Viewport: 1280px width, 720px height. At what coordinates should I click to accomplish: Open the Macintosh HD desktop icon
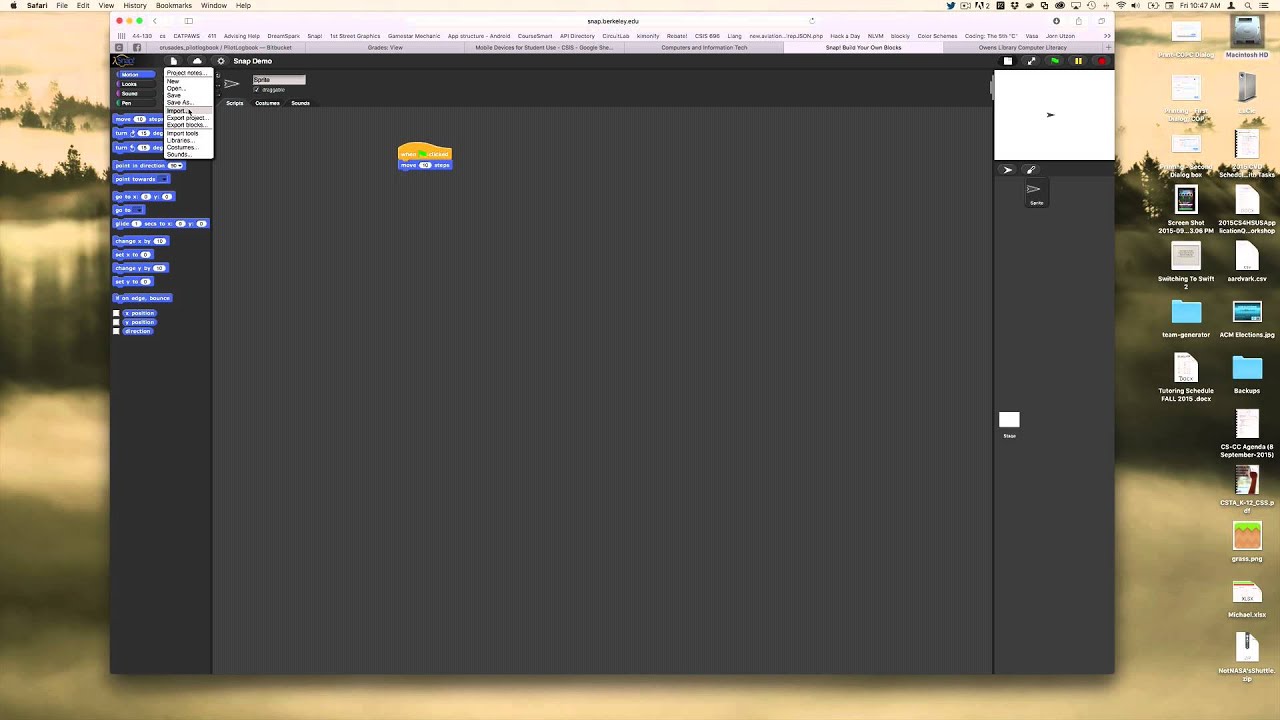tap(1247, 38)
